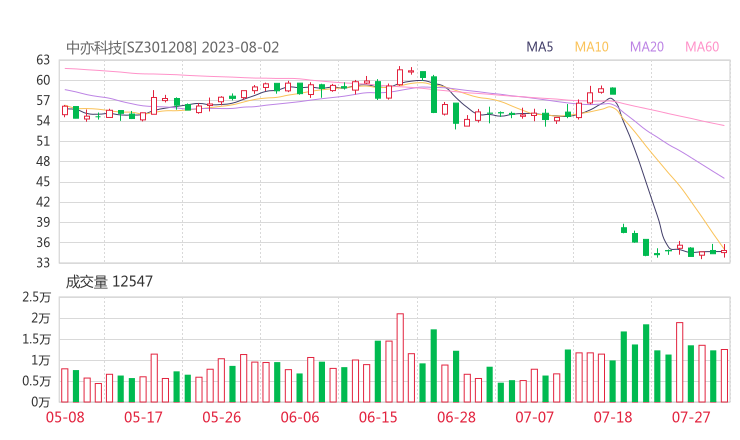The height and width of the screenshot is (440, 740).
Task: Click the chart title 中亦科技[SZ301208] 2023-08-02
Action: click(173, 48)
